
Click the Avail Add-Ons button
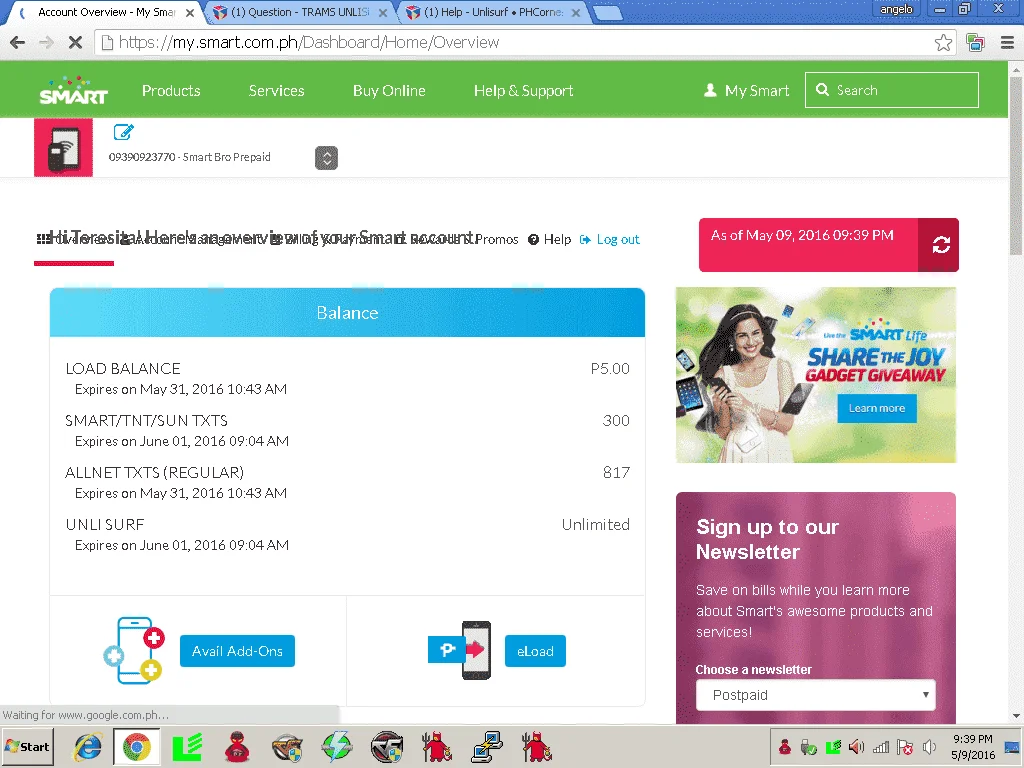coord(237,651)
